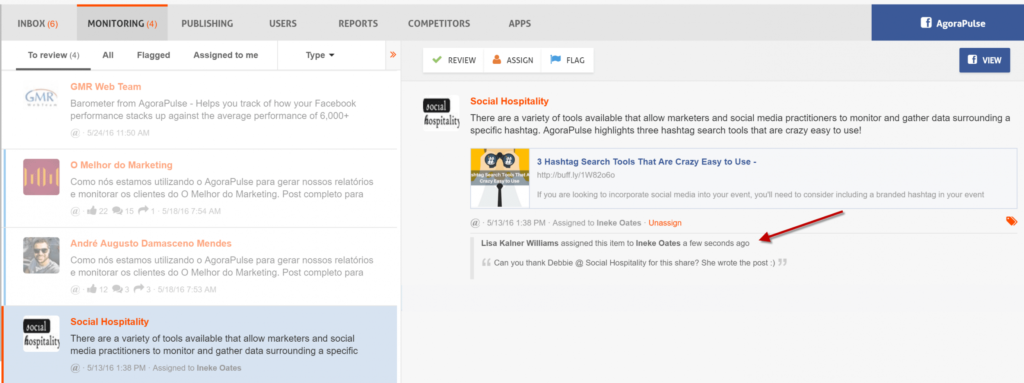Screen dimensions: 1024x383
Task: Select Social Hospitality item in list
Action: tap(200, 344)
